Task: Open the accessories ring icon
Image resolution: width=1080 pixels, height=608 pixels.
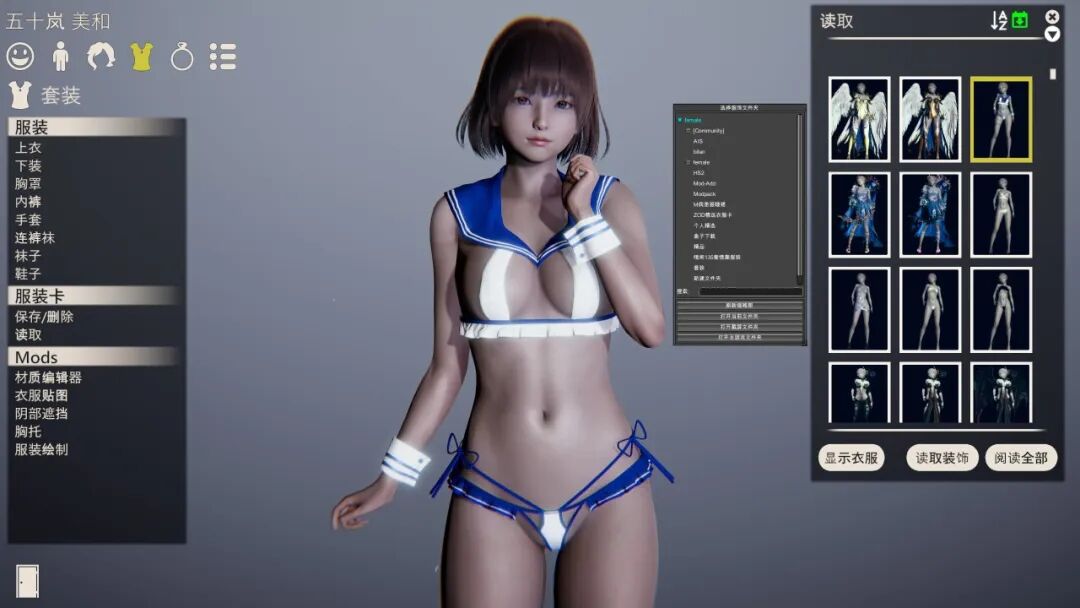Action: (182, 56)
